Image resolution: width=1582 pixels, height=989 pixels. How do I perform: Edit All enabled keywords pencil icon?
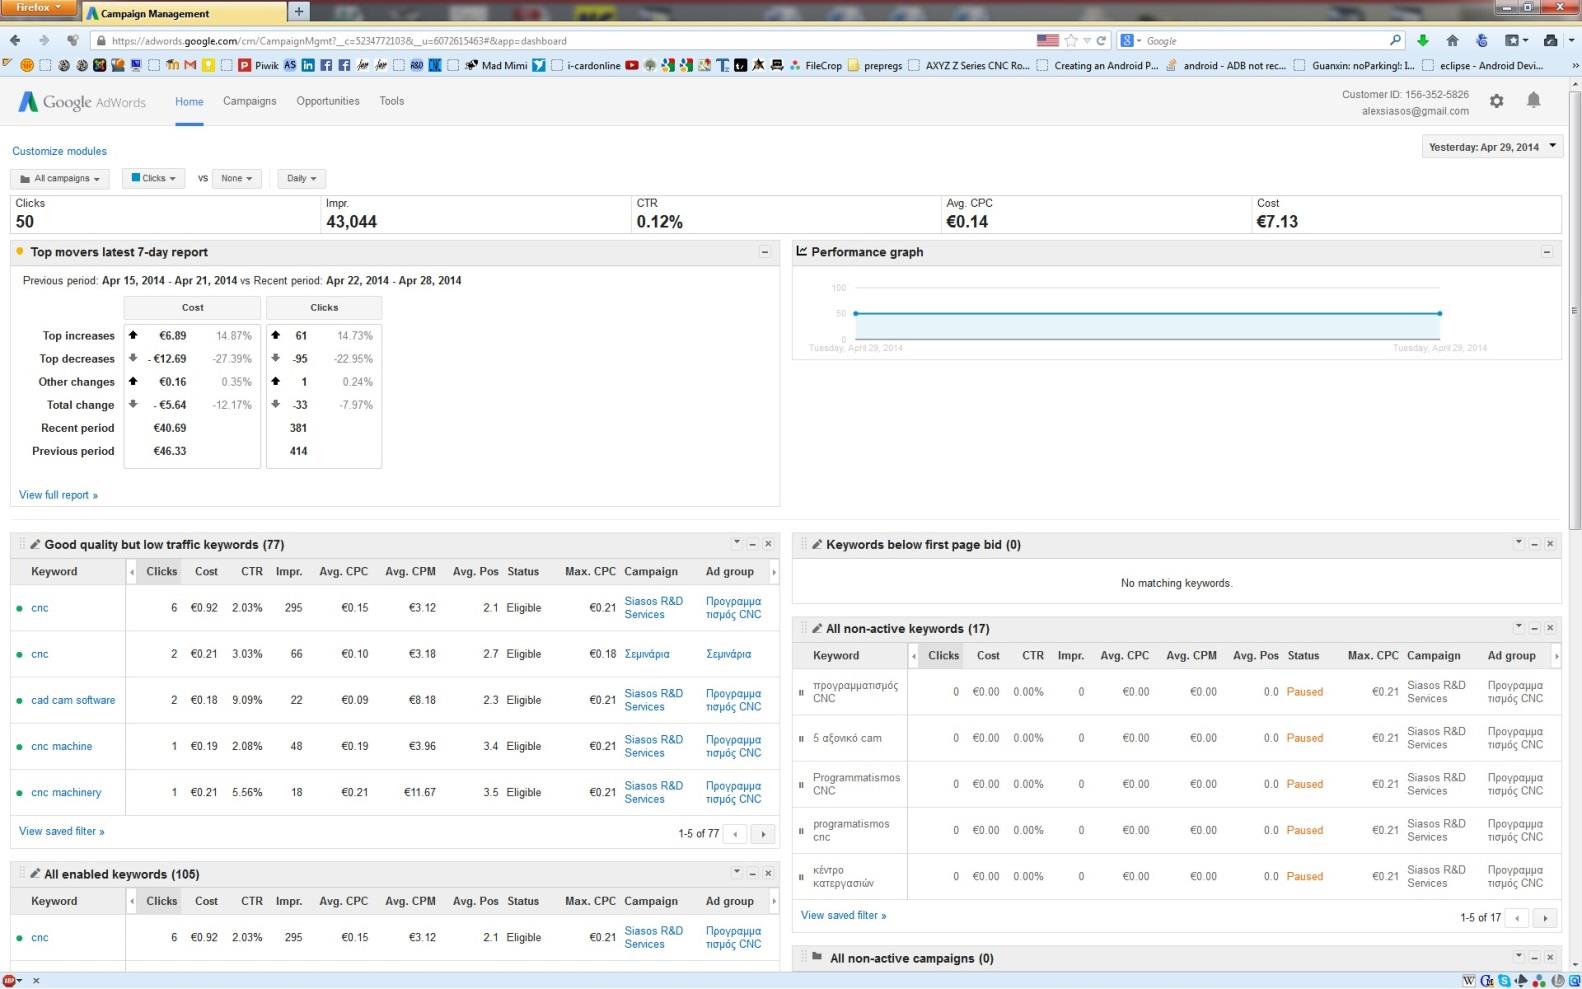(35, 873)
